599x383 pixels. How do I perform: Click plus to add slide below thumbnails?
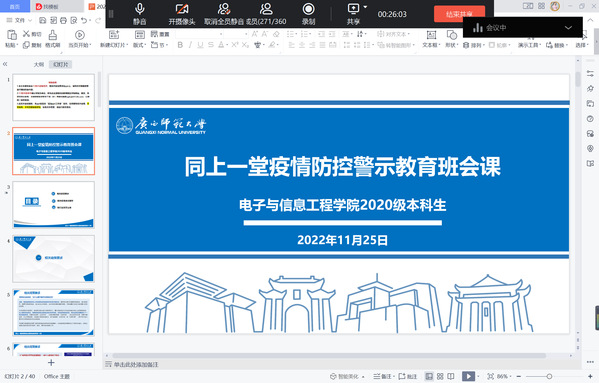point(51,362)
